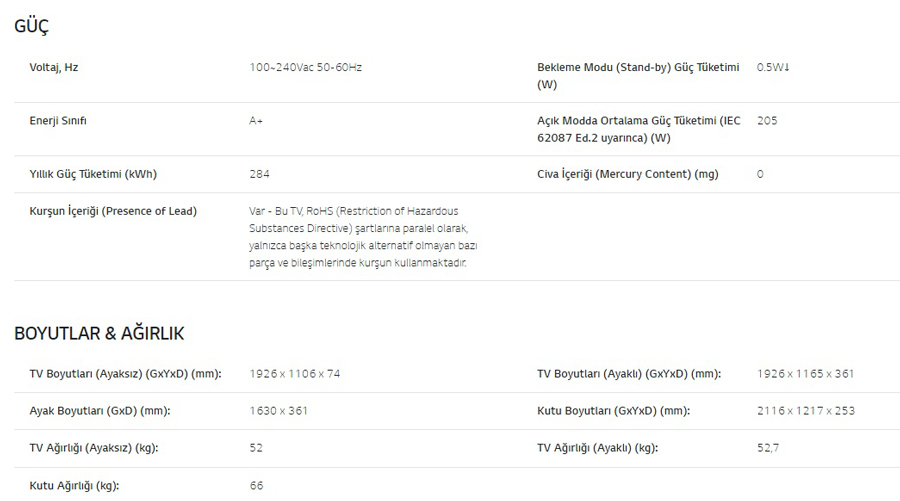
Task: Click the 2116 x 1217 x 253 box dimensions
Action: [x=806, y=411]
